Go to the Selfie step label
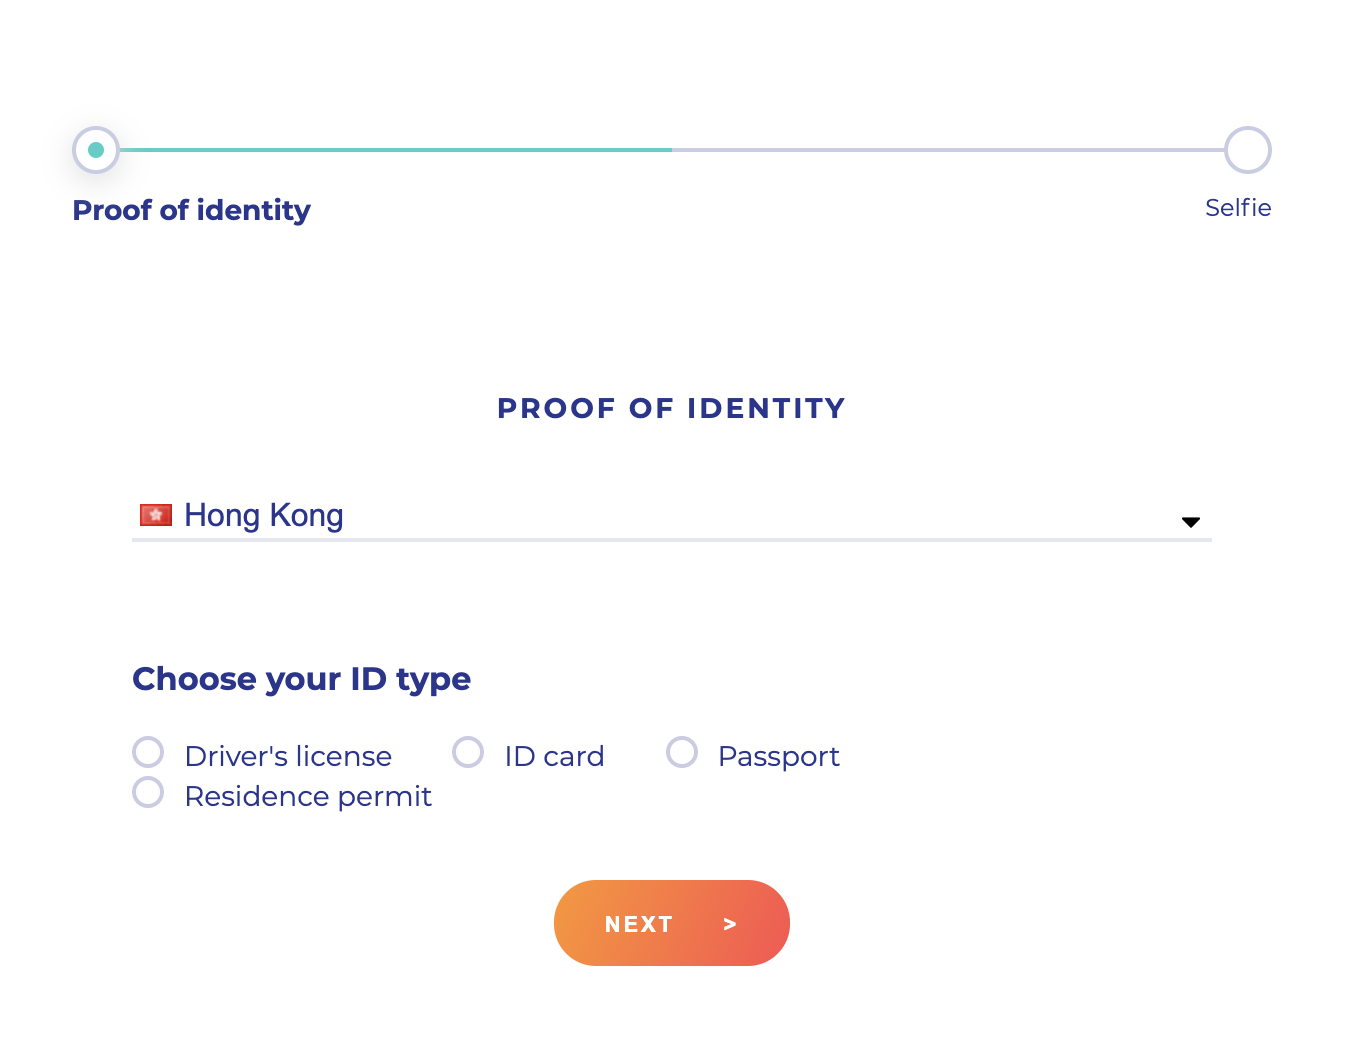This screenshot has height=1060, width=1352. point(1238,208)
